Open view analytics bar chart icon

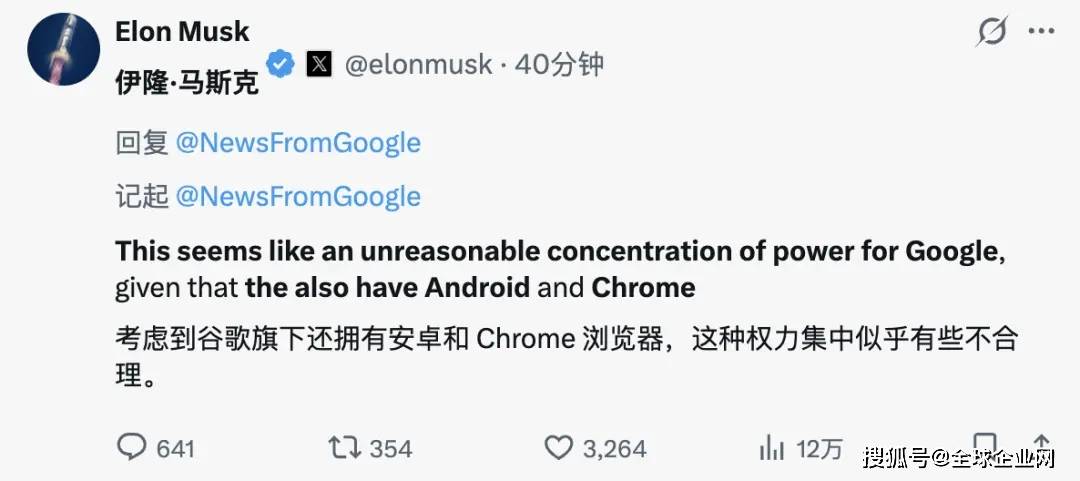pos(772,447)
